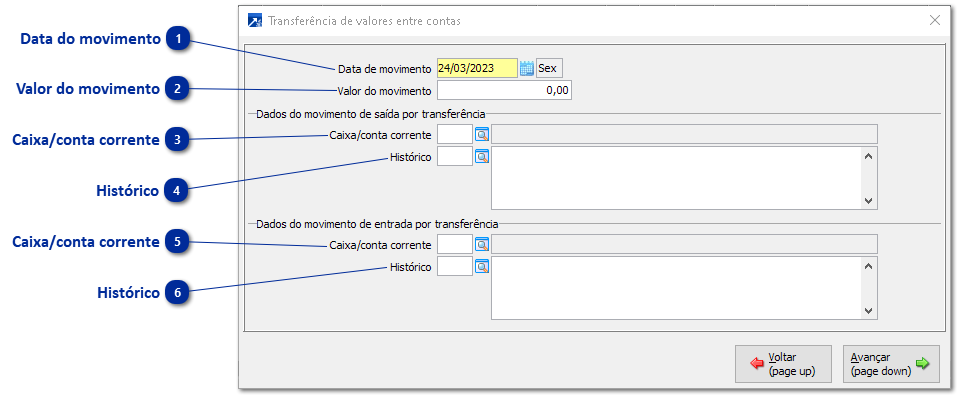Click the entrada Histórico code field
Screen dimensions: 974x405
[455, 266]
